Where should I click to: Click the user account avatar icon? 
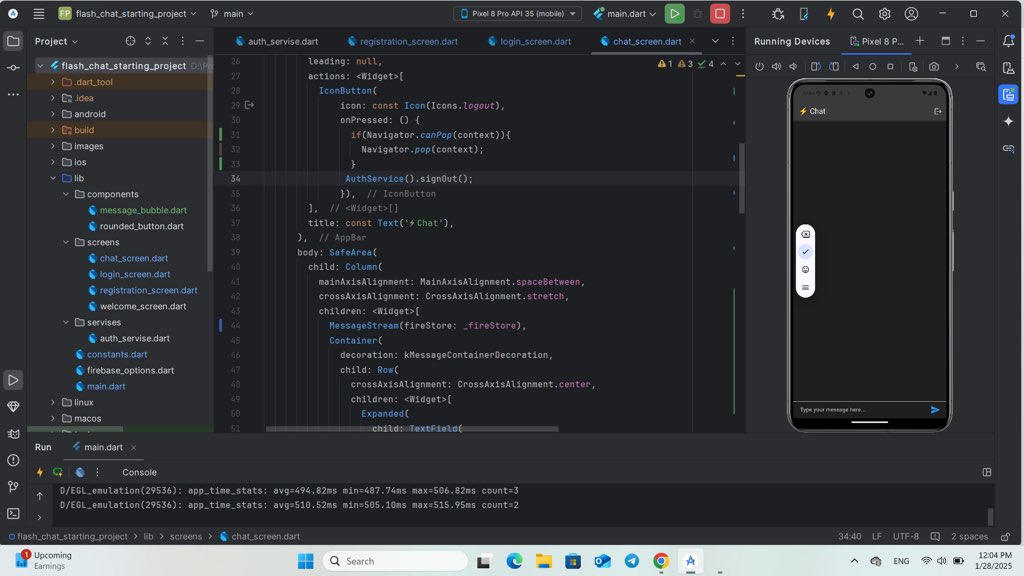tap(911, 14)
